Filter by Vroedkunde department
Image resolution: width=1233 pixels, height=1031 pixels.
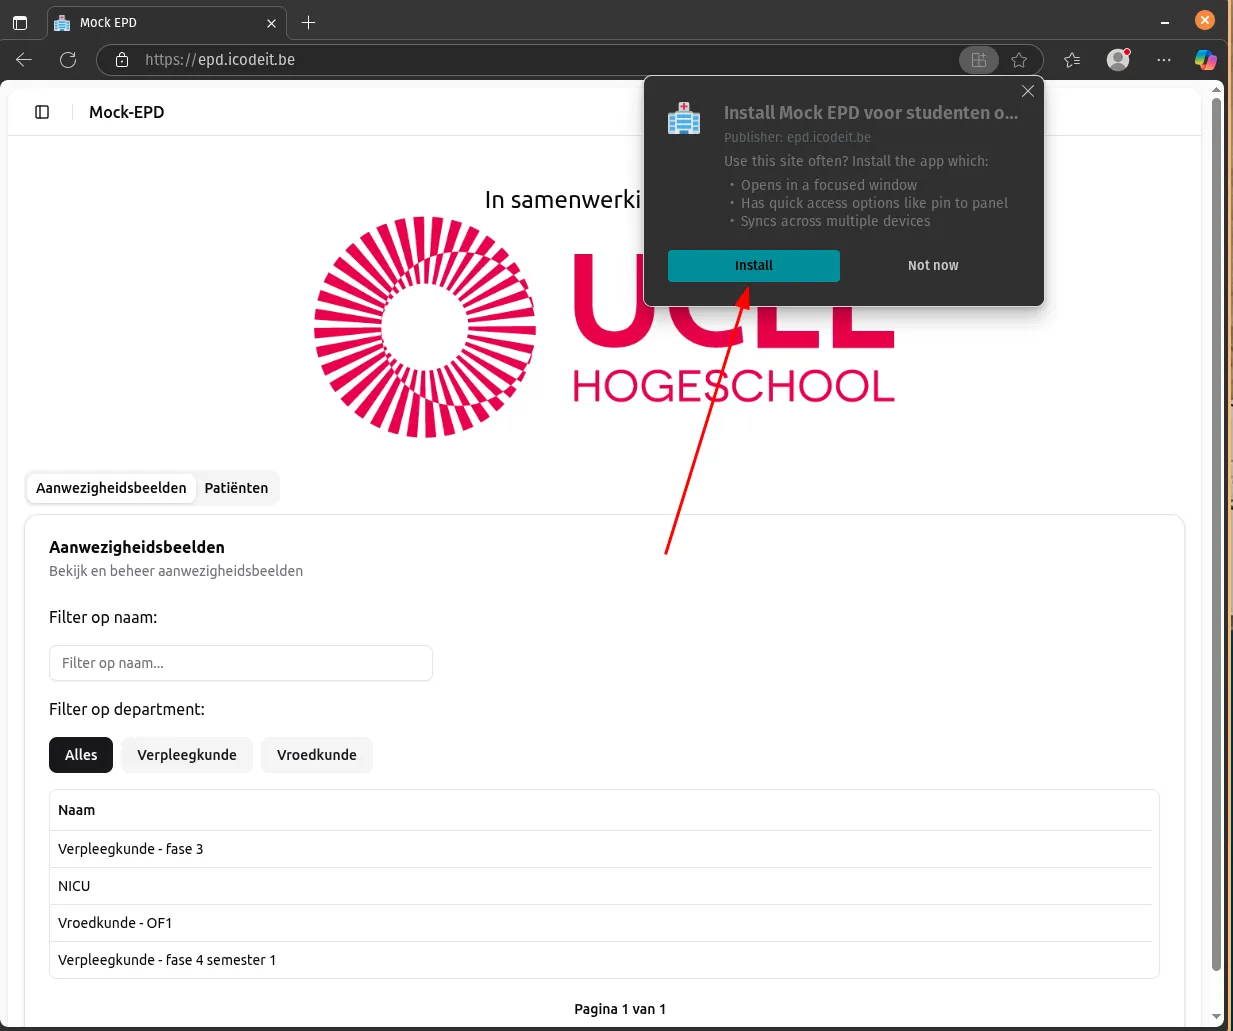tap(316, 755)
